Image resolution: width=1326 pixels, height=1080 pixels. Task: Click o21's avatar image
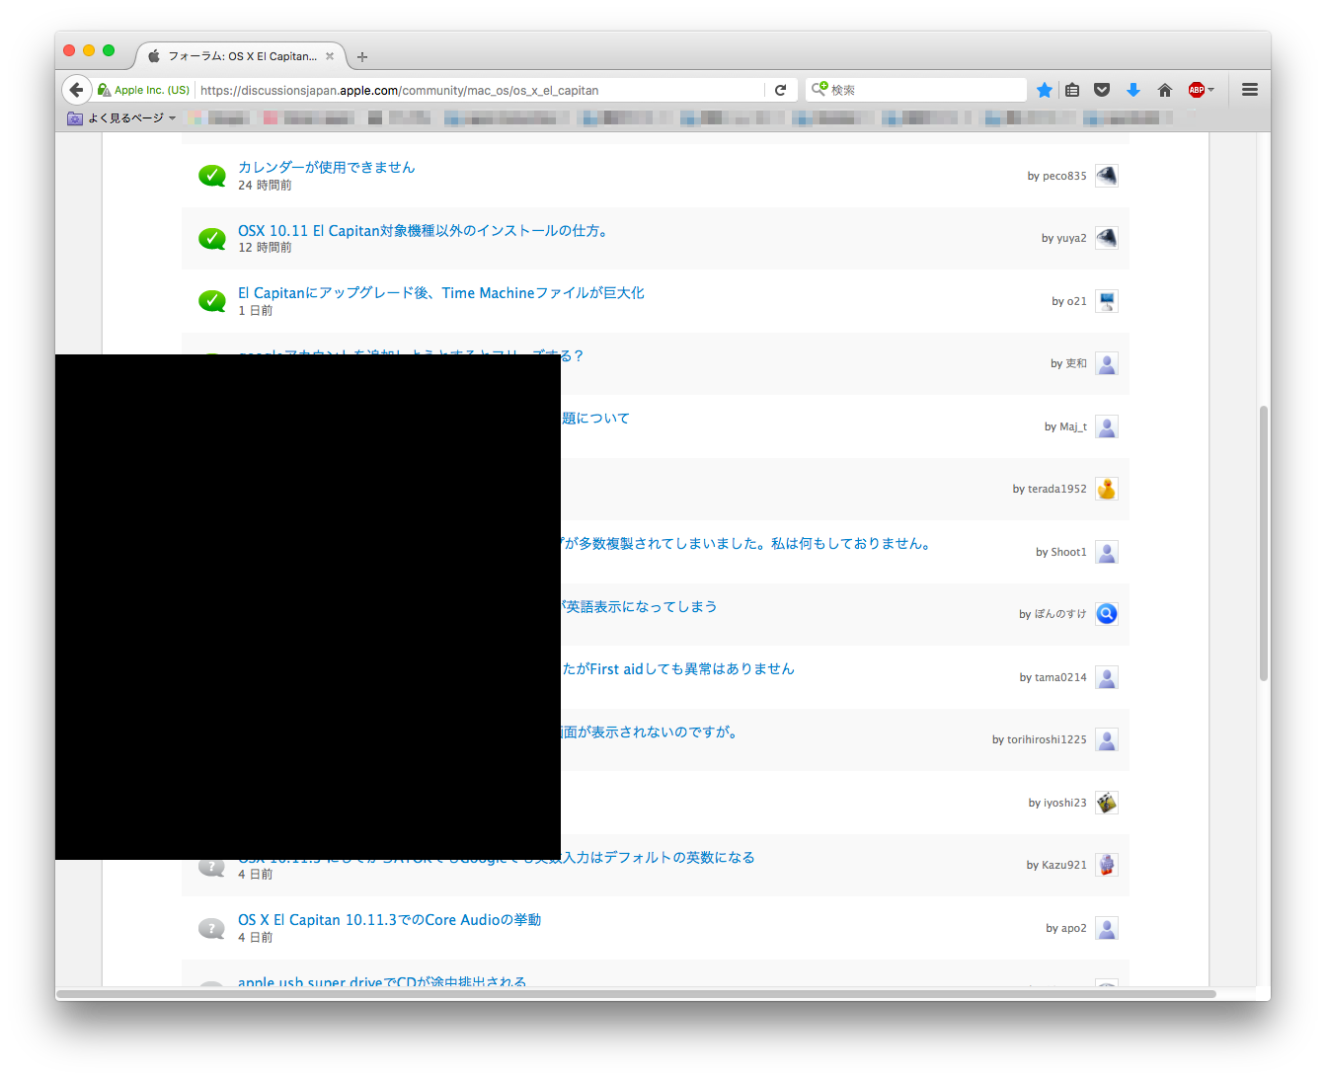coord(1106,301)
